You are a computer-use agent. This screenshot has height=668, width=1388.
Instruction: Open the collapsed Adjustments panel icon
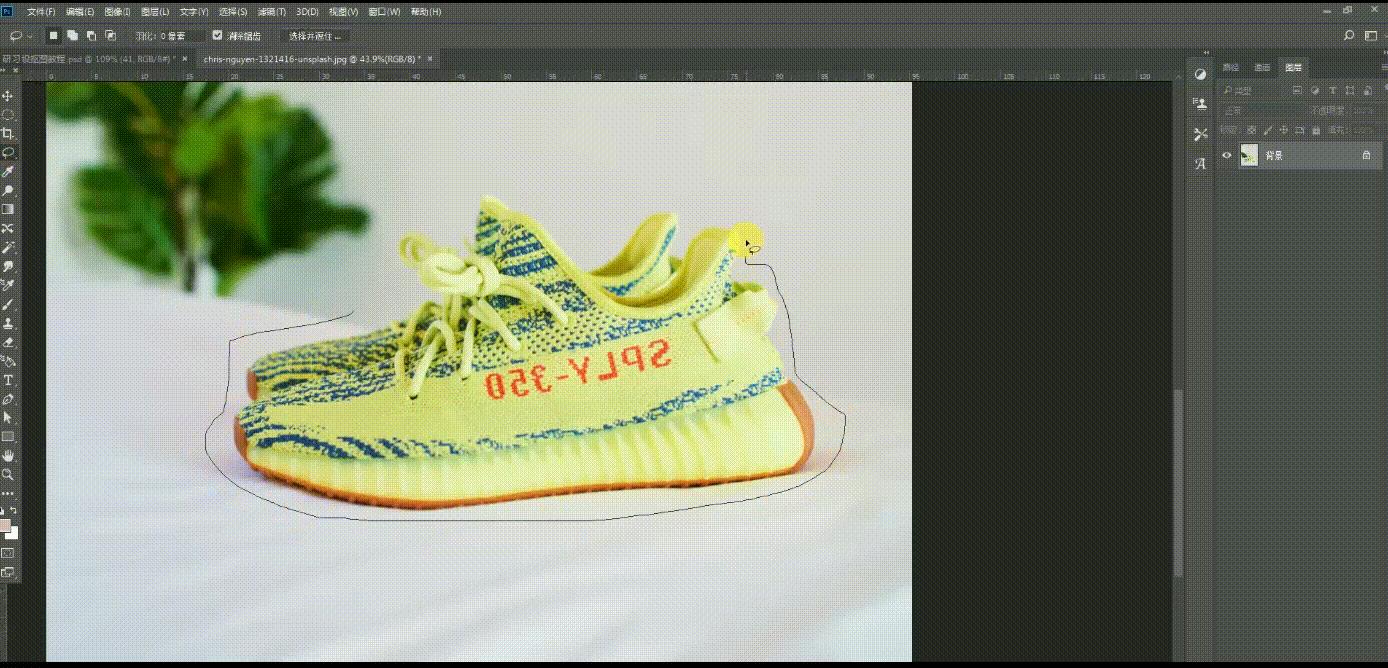pyautogui.click(x=1200, y=74)
